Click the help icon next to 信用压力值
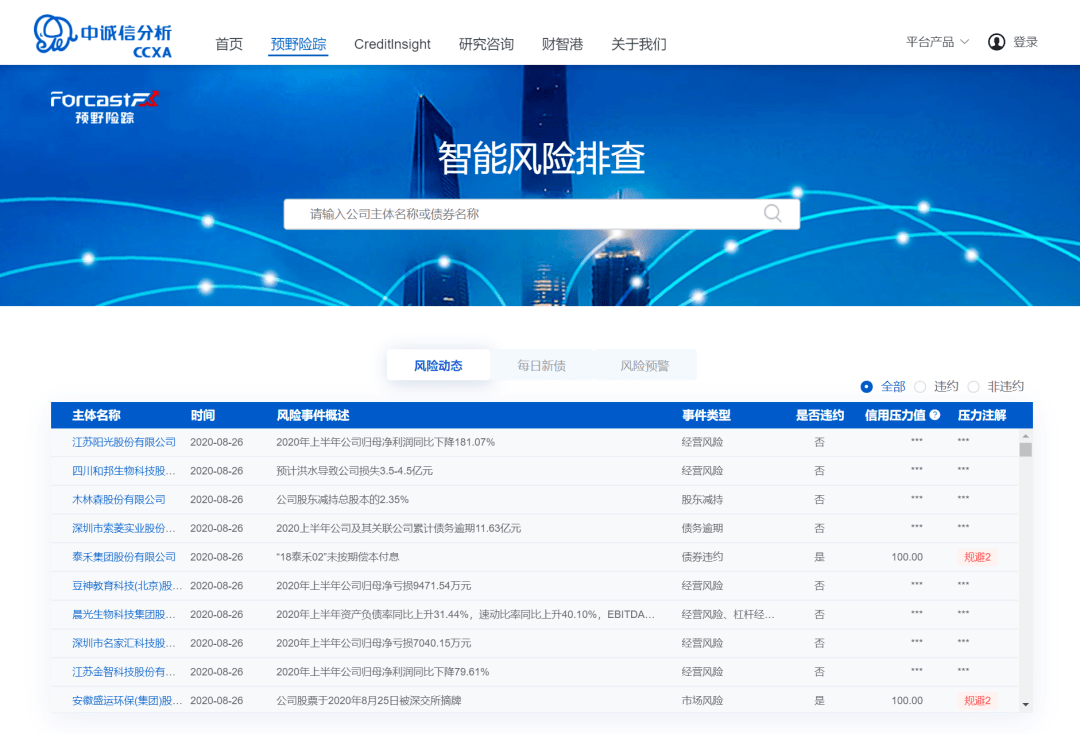The height and width of the screenshot is (734, 1080). tap(935, 415)
